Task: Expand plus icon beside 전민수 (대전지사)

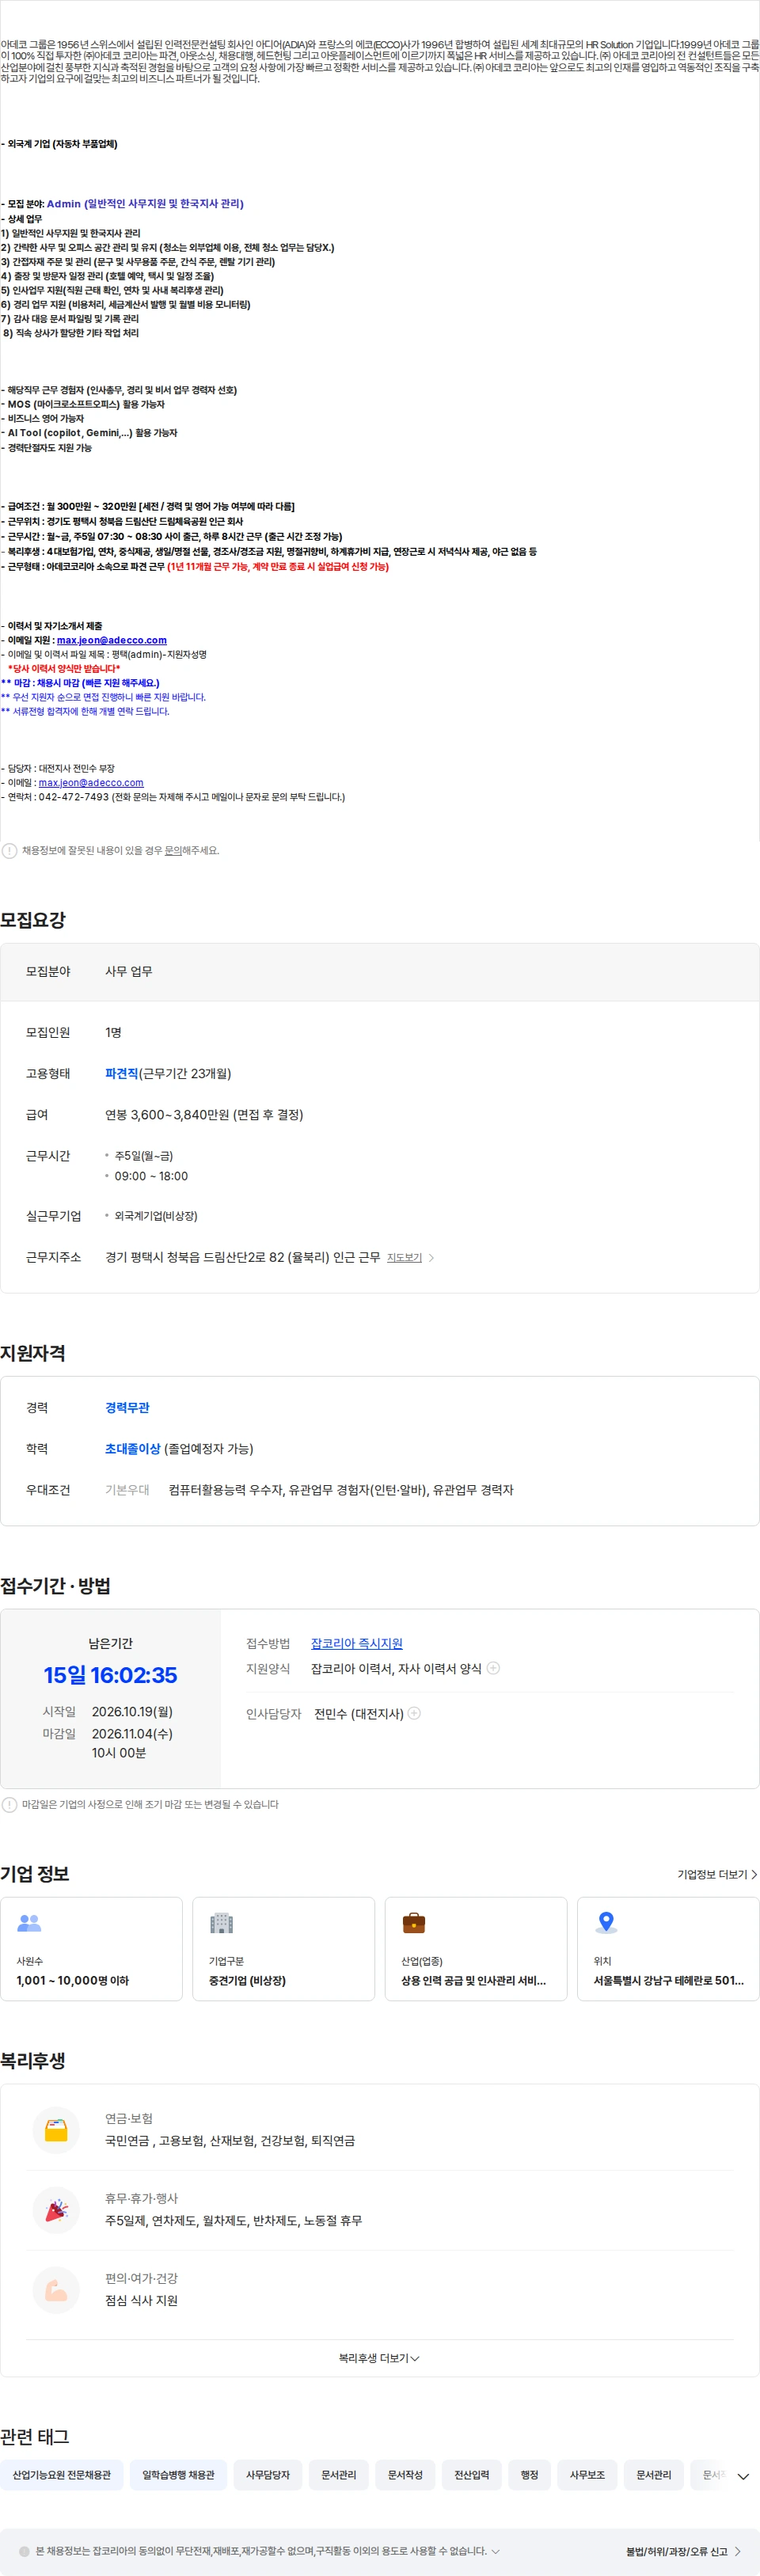Action: pos(414,1713)
